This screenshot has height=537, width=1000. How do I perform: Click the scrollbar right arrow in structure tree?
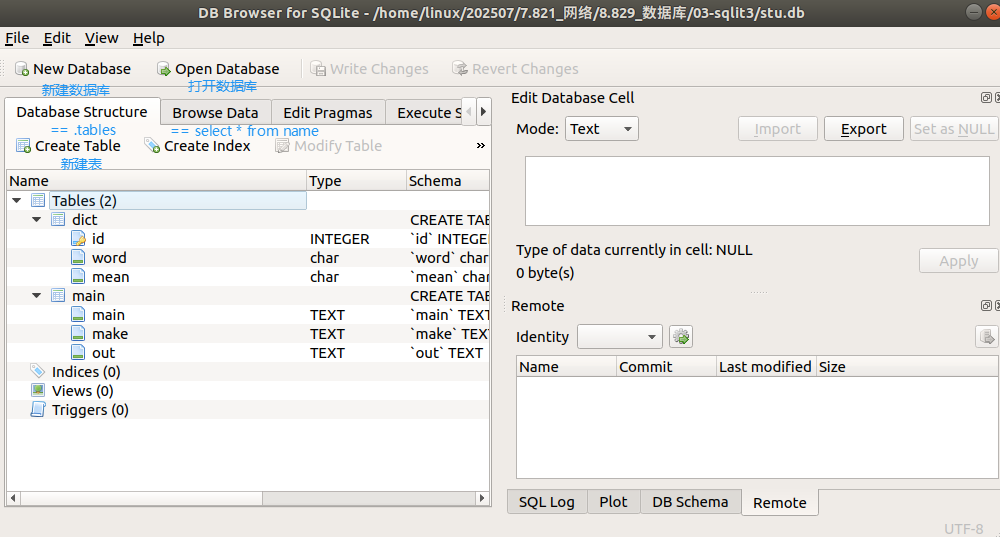click(x=482, y=498)
